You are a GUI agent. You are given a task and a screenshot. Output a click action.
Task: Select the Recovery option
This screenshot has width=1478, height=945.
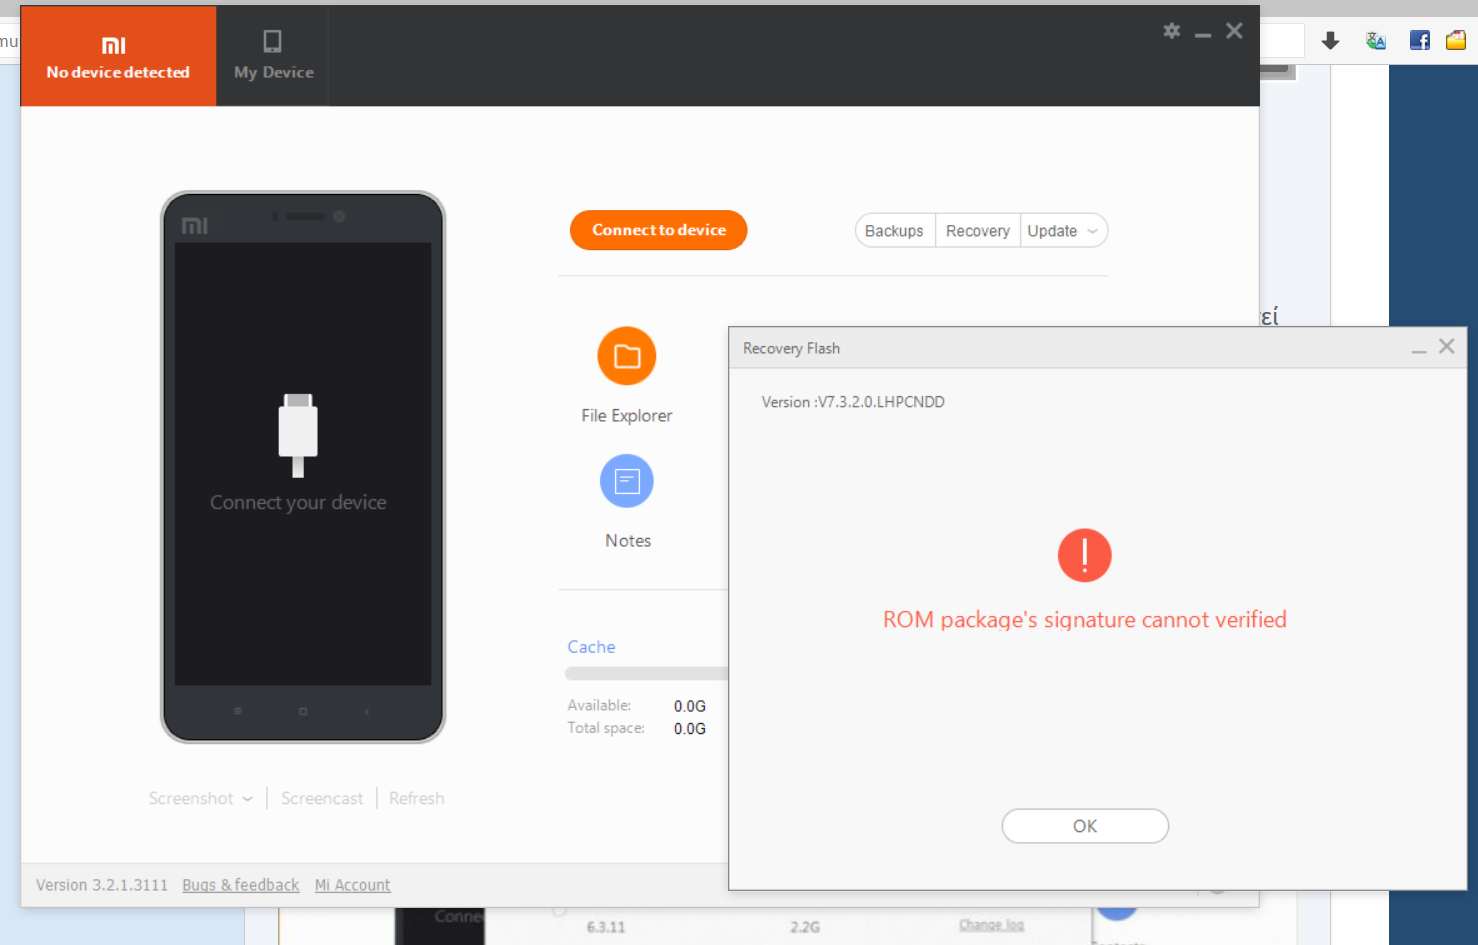tap(977, 231)
